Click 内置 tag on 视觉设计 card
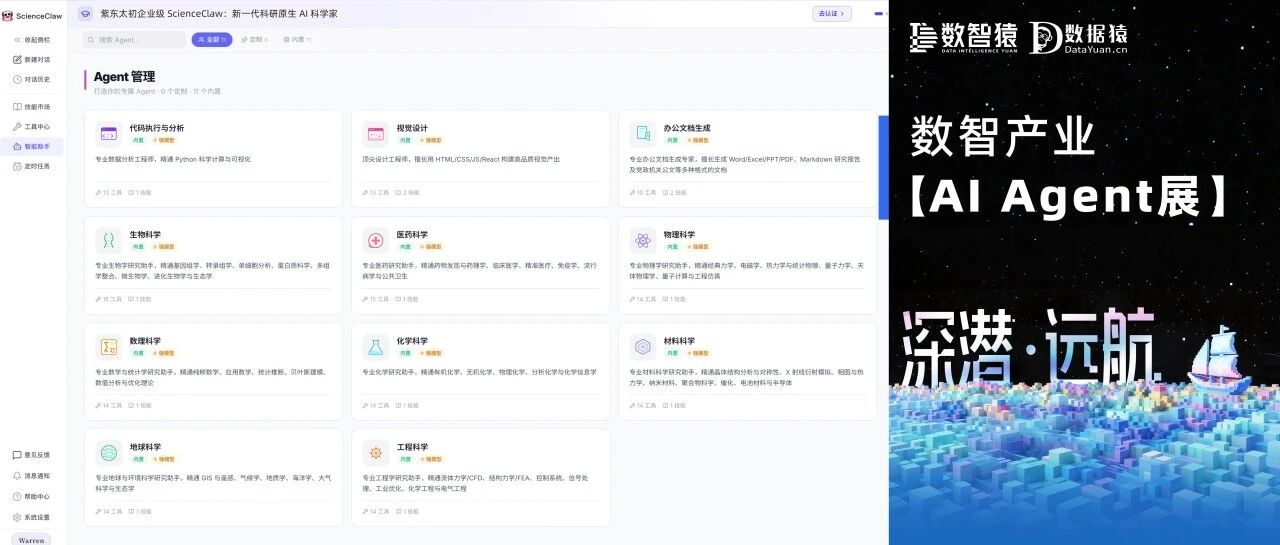 (406, 141)
